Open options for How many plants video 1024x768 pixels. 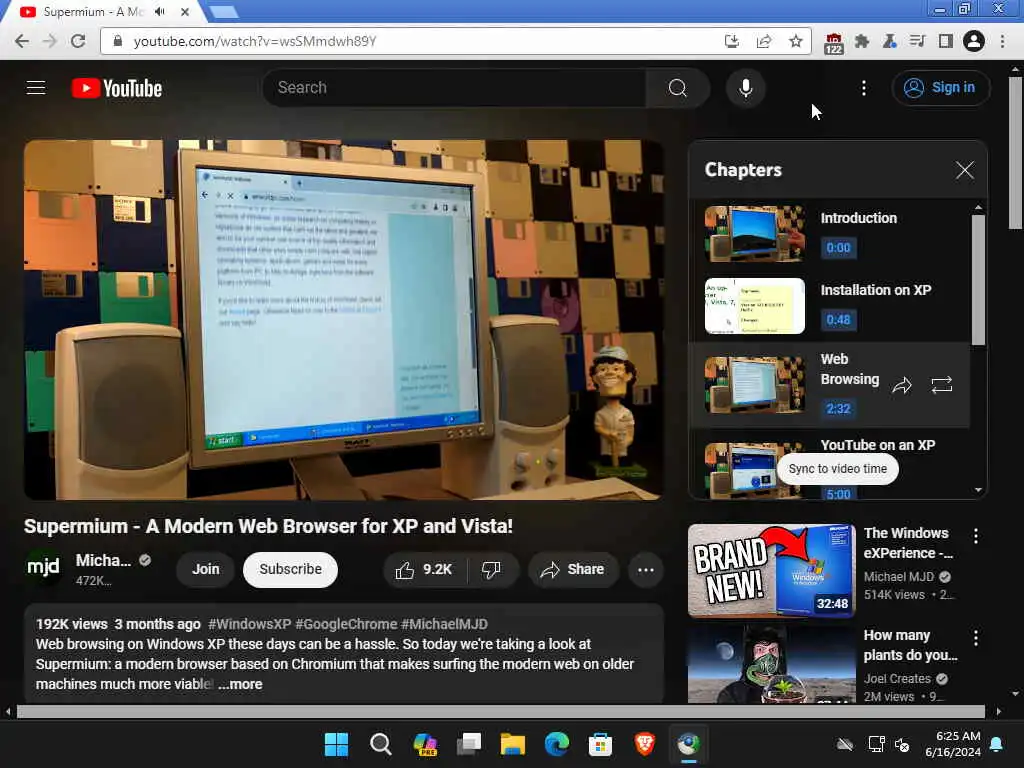pyautogui.click(x=976, y=639)
